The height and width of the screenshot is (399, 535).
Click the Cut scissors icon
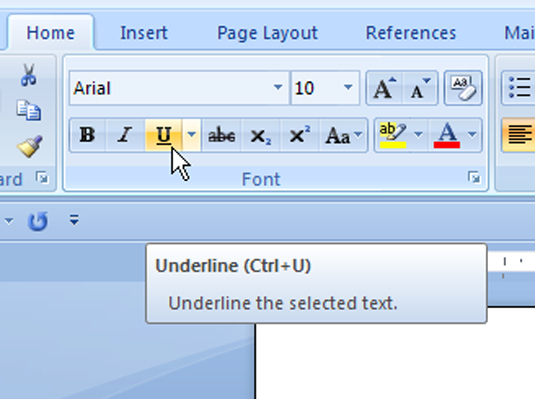click(29, 75)
